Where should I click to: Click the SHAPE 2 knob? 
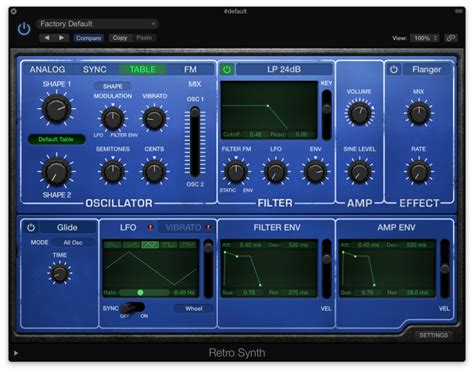point(56,172)
